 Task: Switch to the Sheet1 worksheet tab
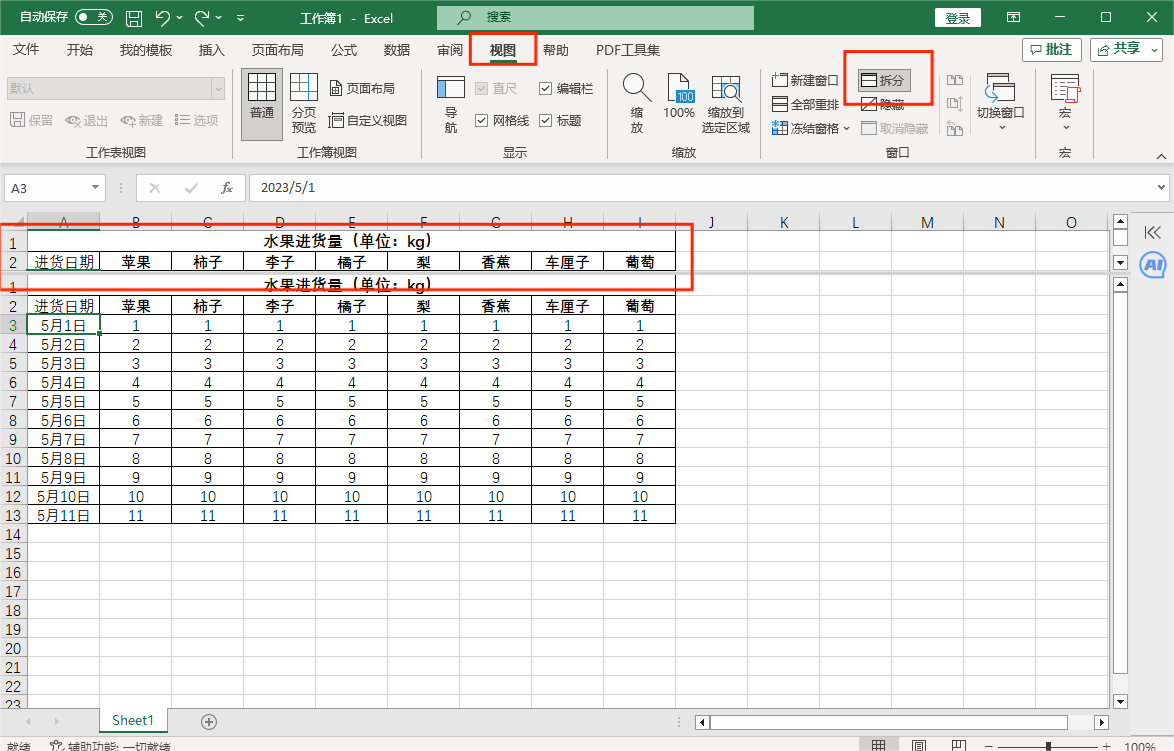pyautogui.click(x=133, y=720)
